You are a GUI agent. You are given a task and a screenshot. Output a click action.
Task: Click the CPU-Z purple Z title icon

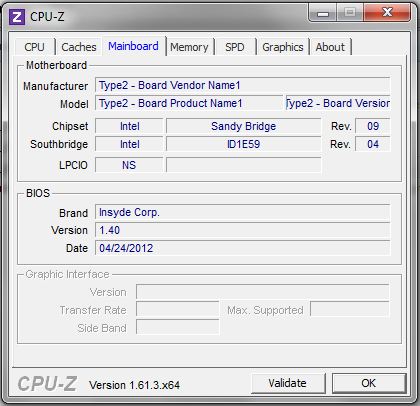(x=17, y=17)
